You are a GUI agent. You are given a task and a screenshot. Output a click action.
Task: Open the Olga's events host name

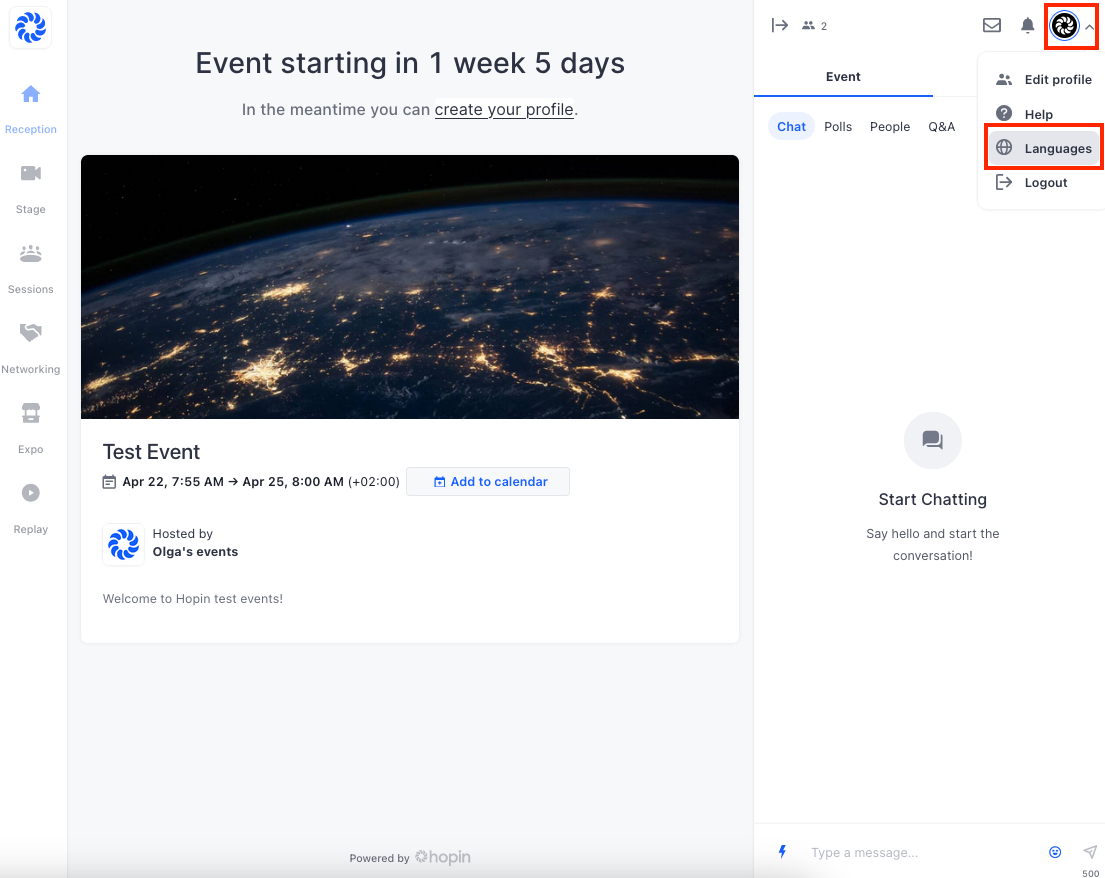pos(195,552)
